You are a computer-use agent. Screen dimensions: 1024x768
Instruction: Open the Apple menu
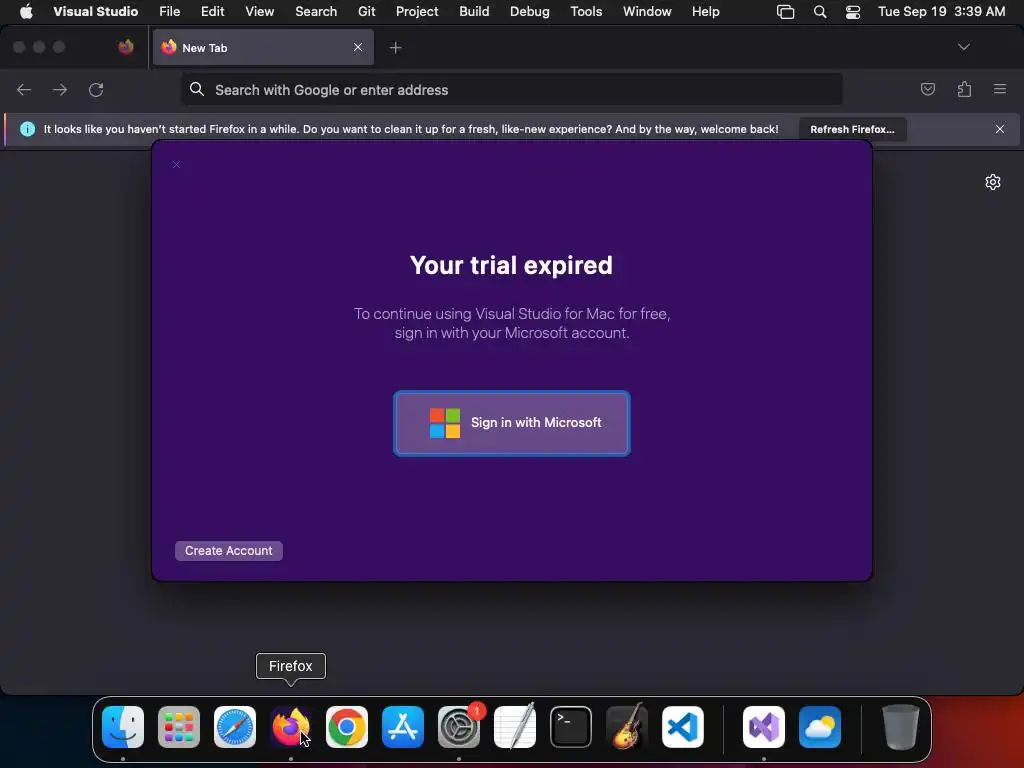(26, 11)
